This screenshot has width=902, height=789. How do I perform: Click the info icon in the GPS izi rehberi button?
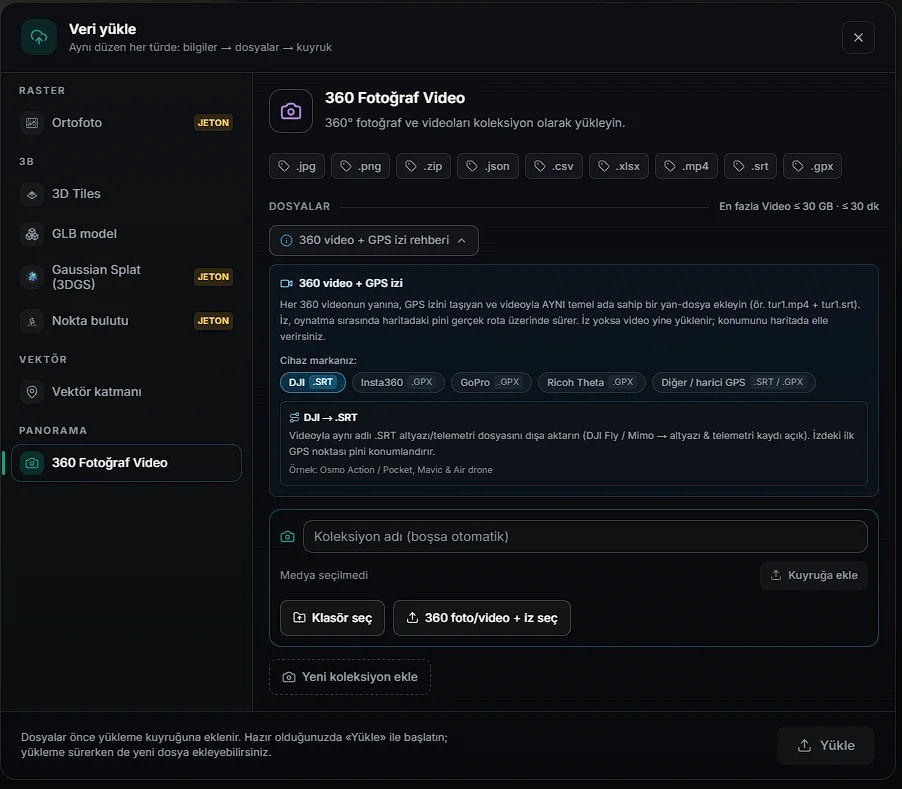coord(286,240)
